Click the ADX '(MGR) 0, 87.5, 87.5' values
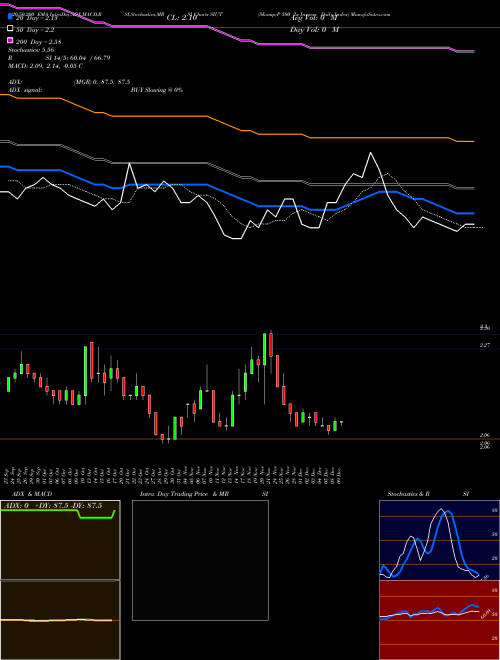The width and height of the screenshot is (500, 660). click(x=101, y=82)
